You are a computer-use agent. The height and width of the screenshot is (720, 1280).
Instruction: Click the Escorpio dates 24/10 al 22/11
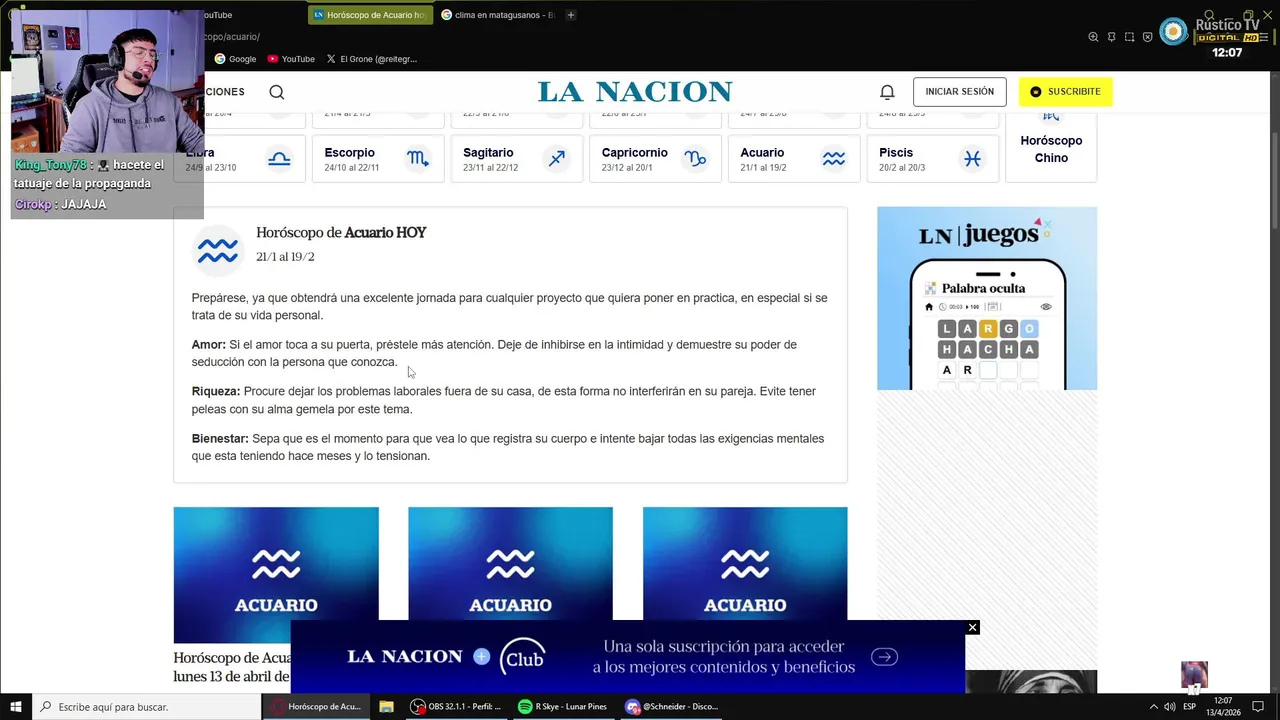352,168
